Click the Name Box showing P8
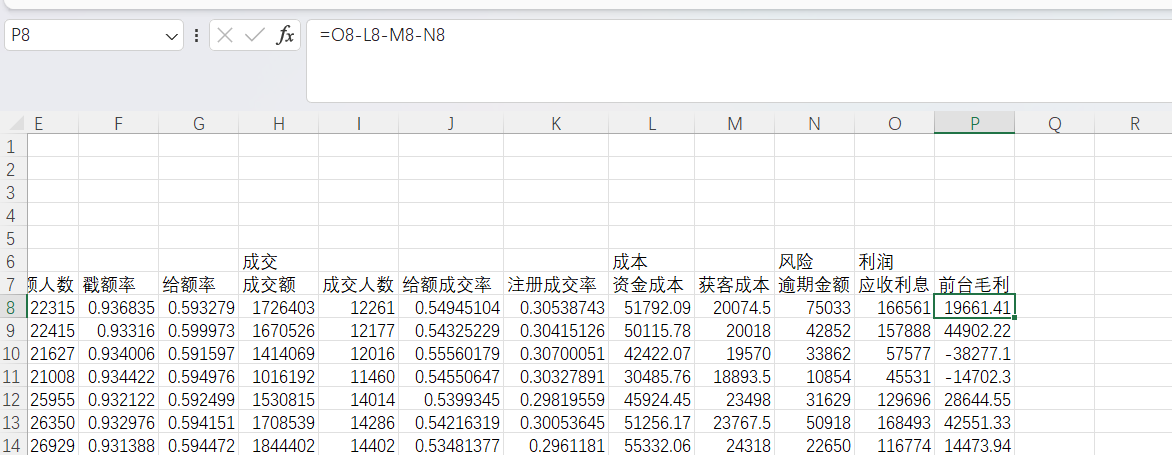1172x455 pixels. 85,36
